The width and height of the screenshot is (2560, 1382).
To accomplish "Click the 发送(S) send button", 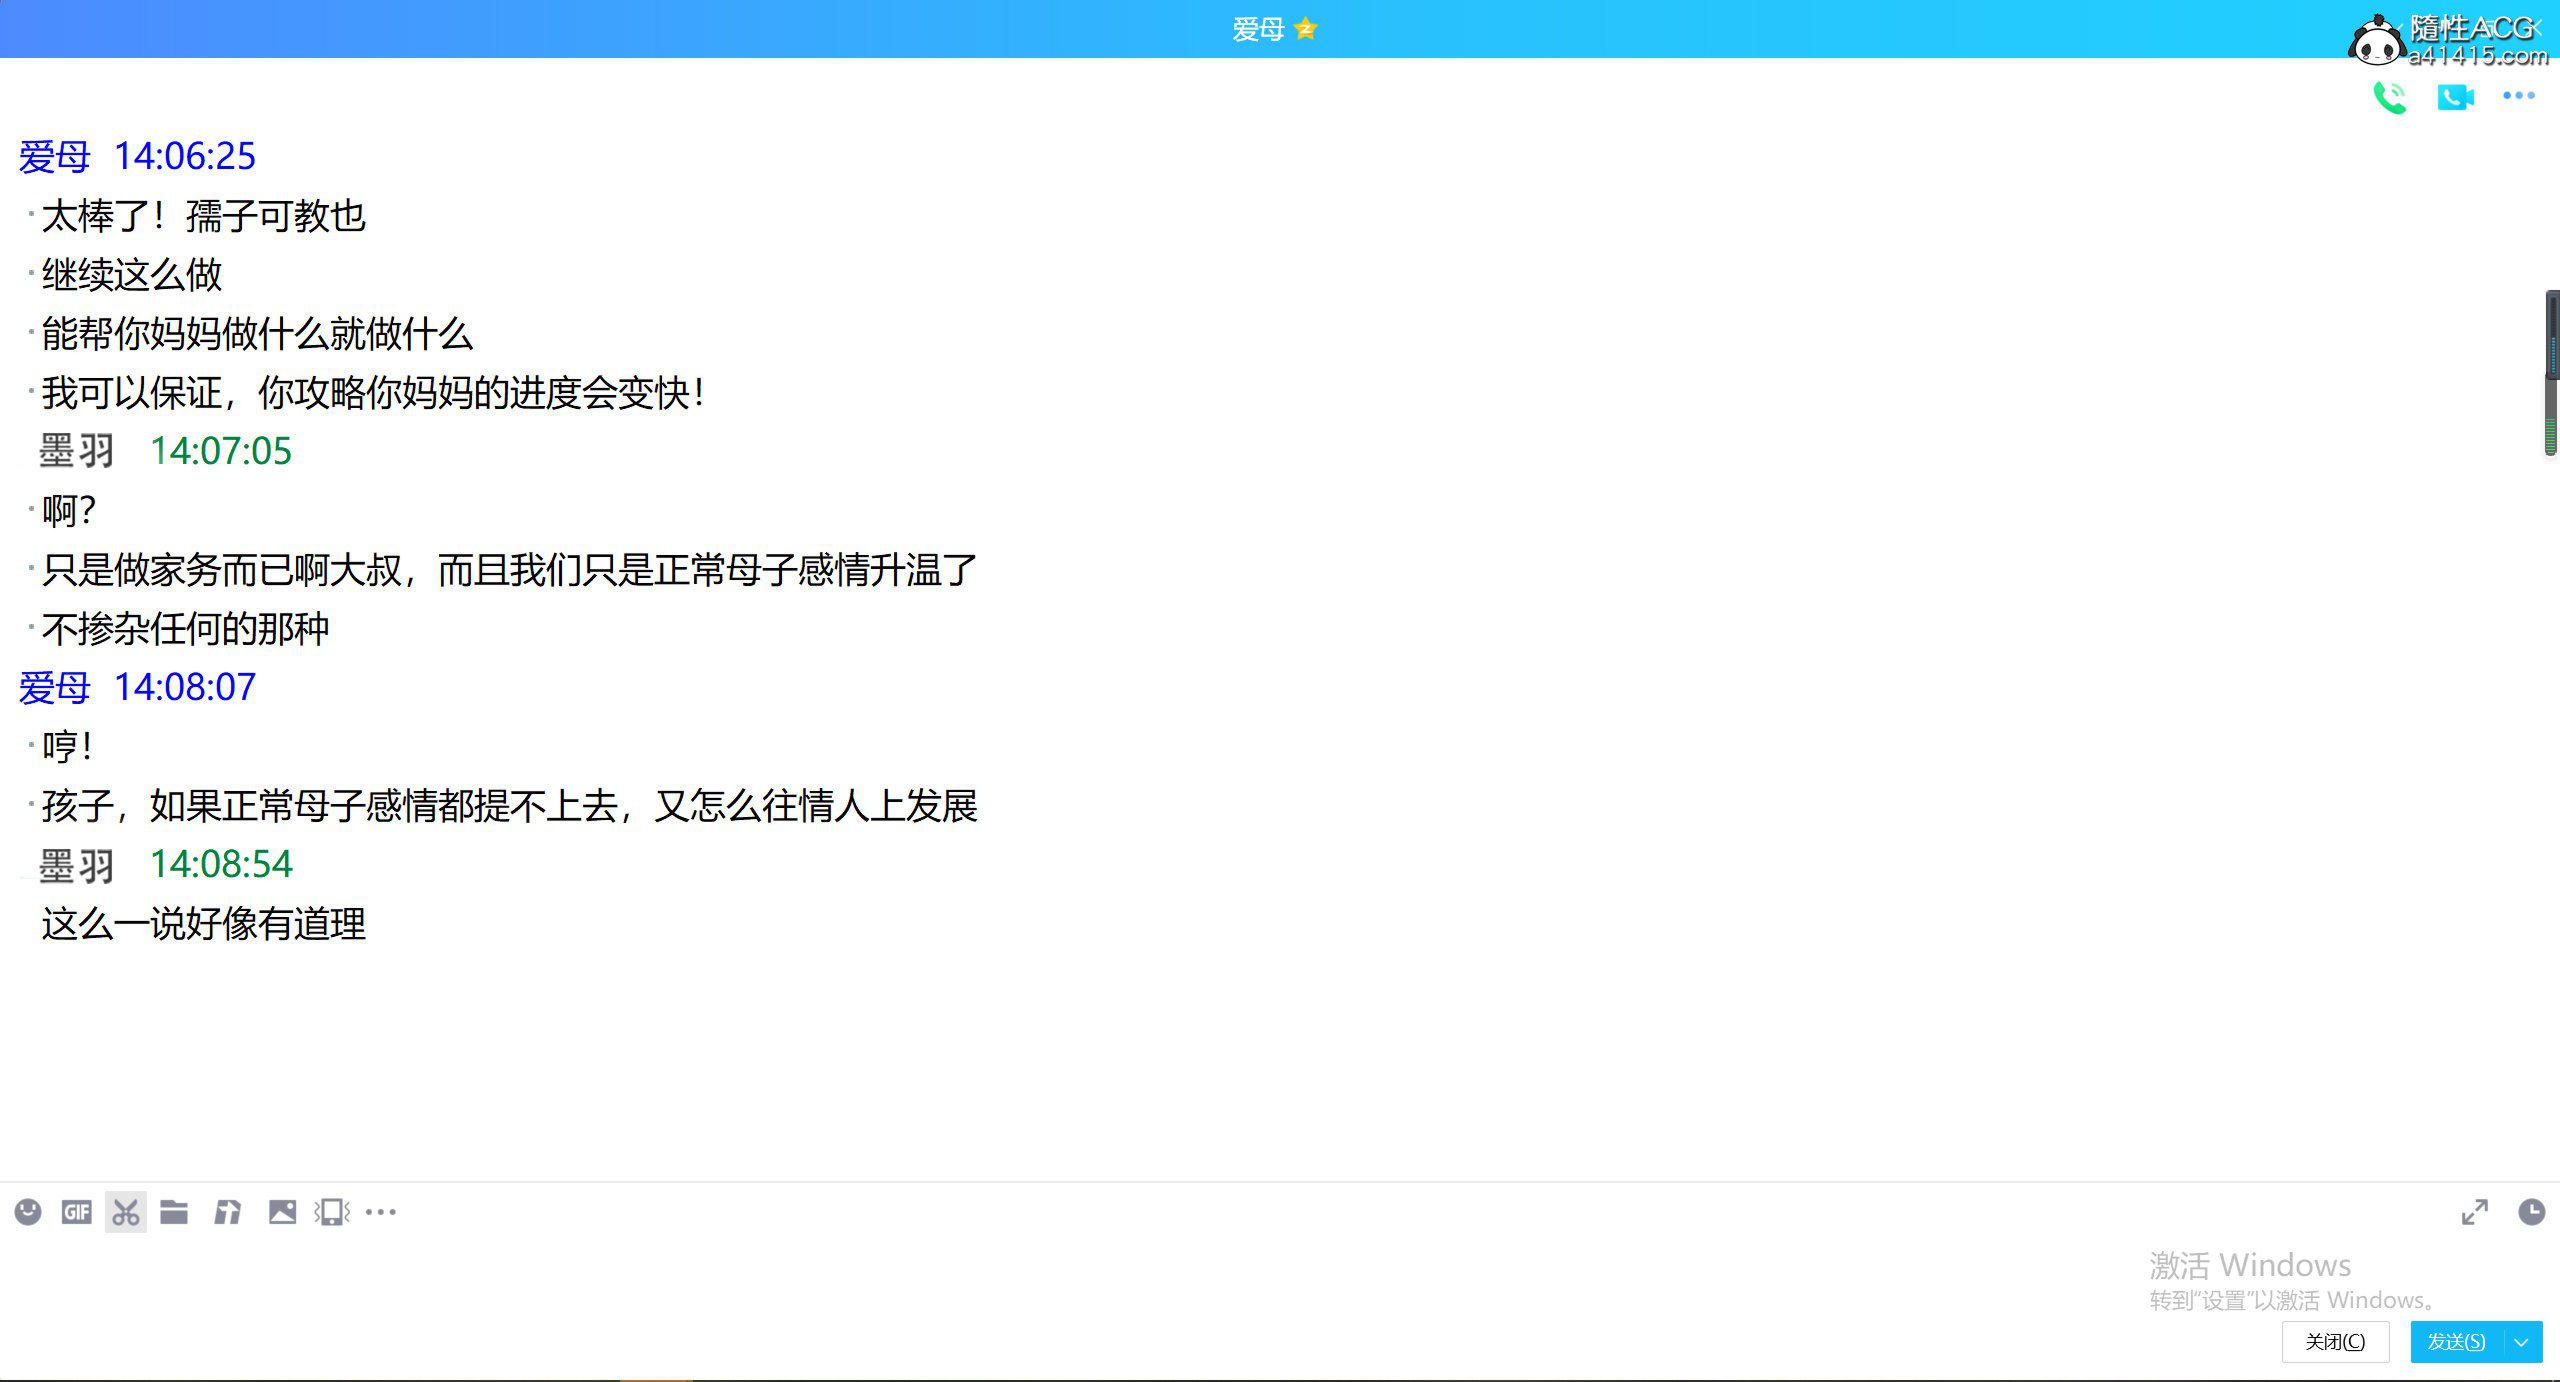I will tap(2456, 1341).
